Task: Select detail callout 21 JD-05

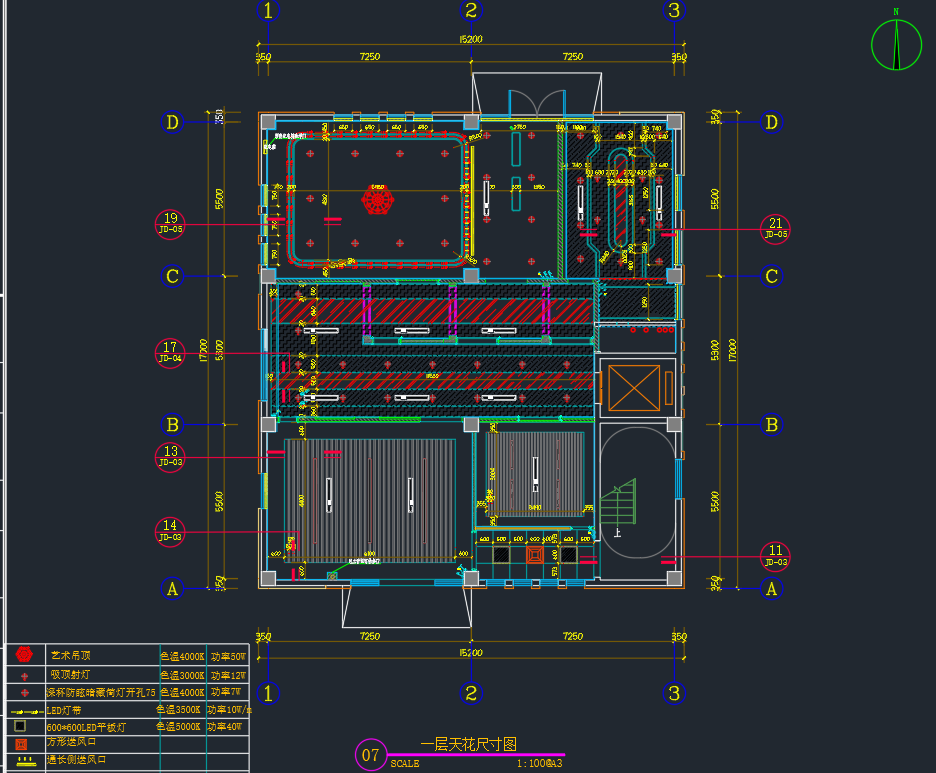Action: [x=775, y=229]
